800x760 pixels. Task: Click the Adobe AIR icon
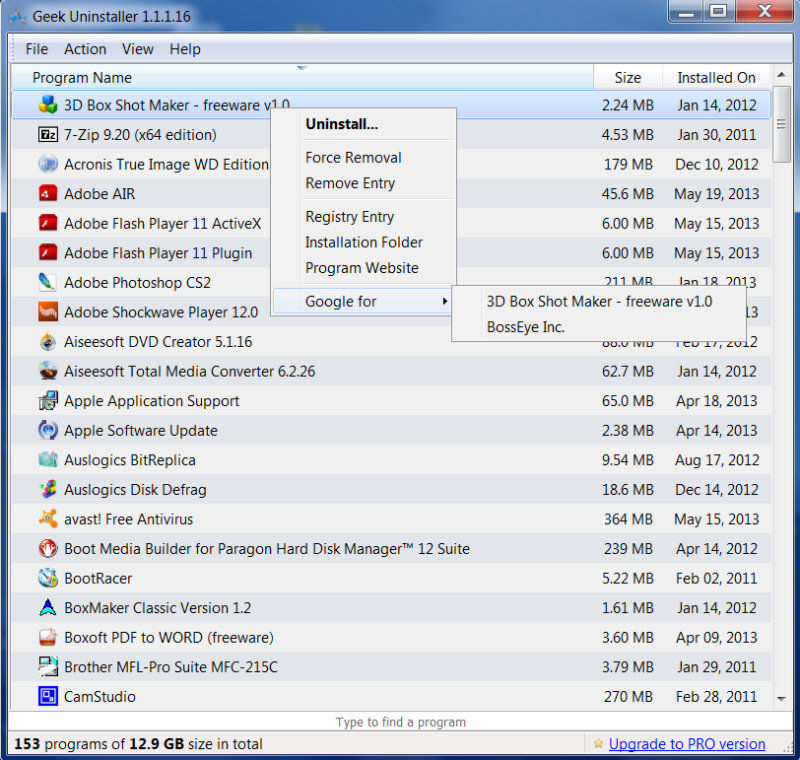[x=48, y=194]
